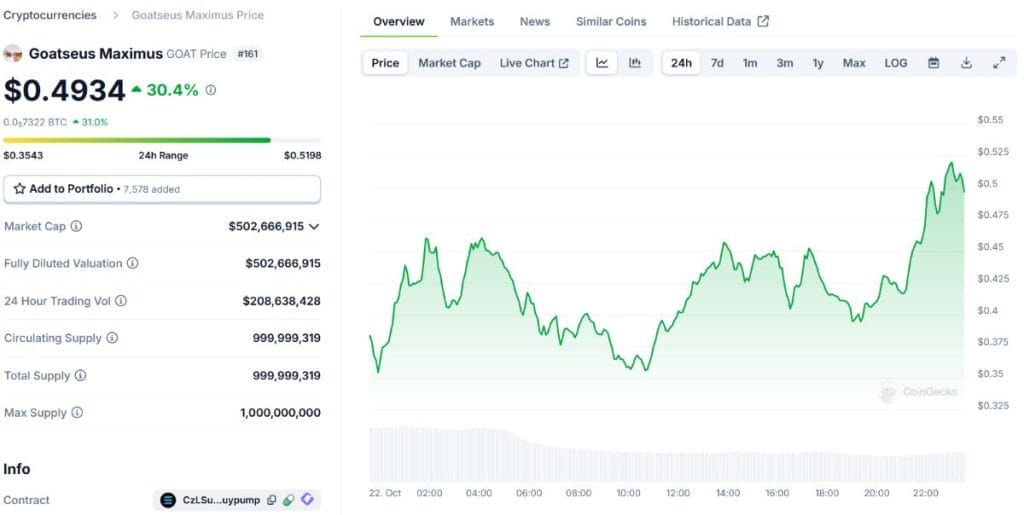Expand chart to fullscreen icon
The width and height of the screenshot is (1024, 515).
[999, 63]
